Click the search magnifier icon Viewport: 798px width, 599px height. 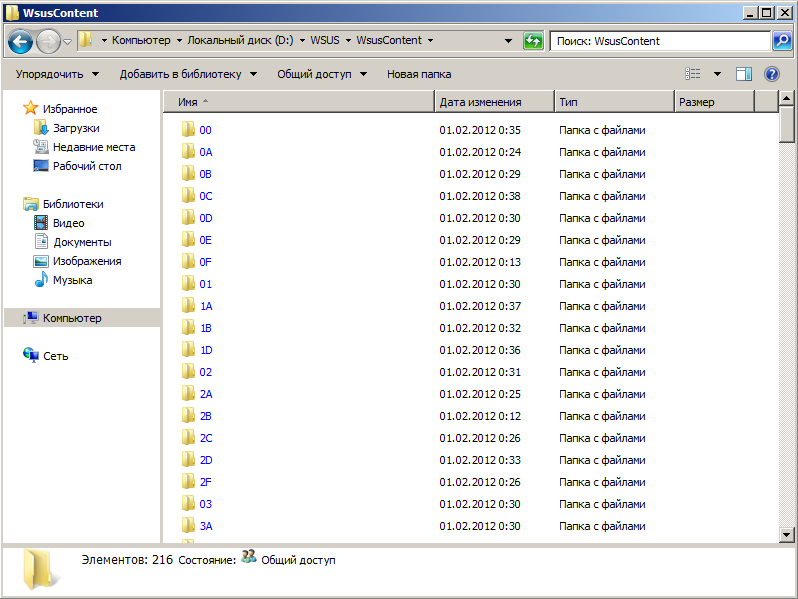click(782, 41)
